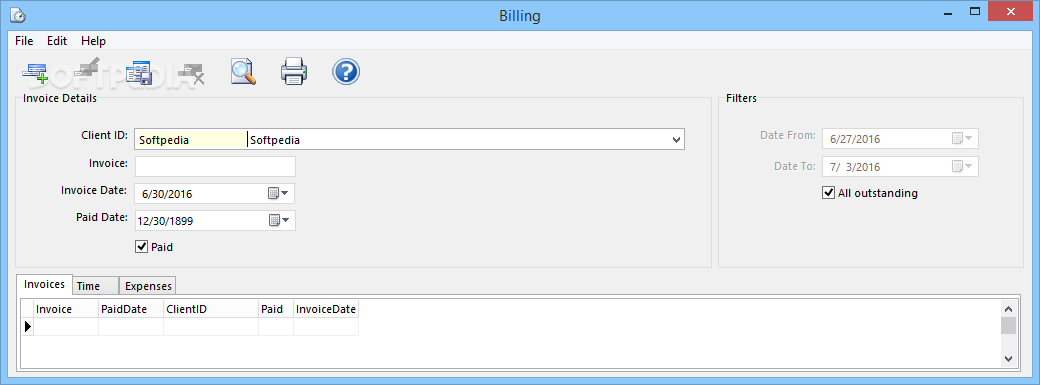
Task: Expand the Client ID combo box
Action: pyautogui.click(x=677, y=140)
